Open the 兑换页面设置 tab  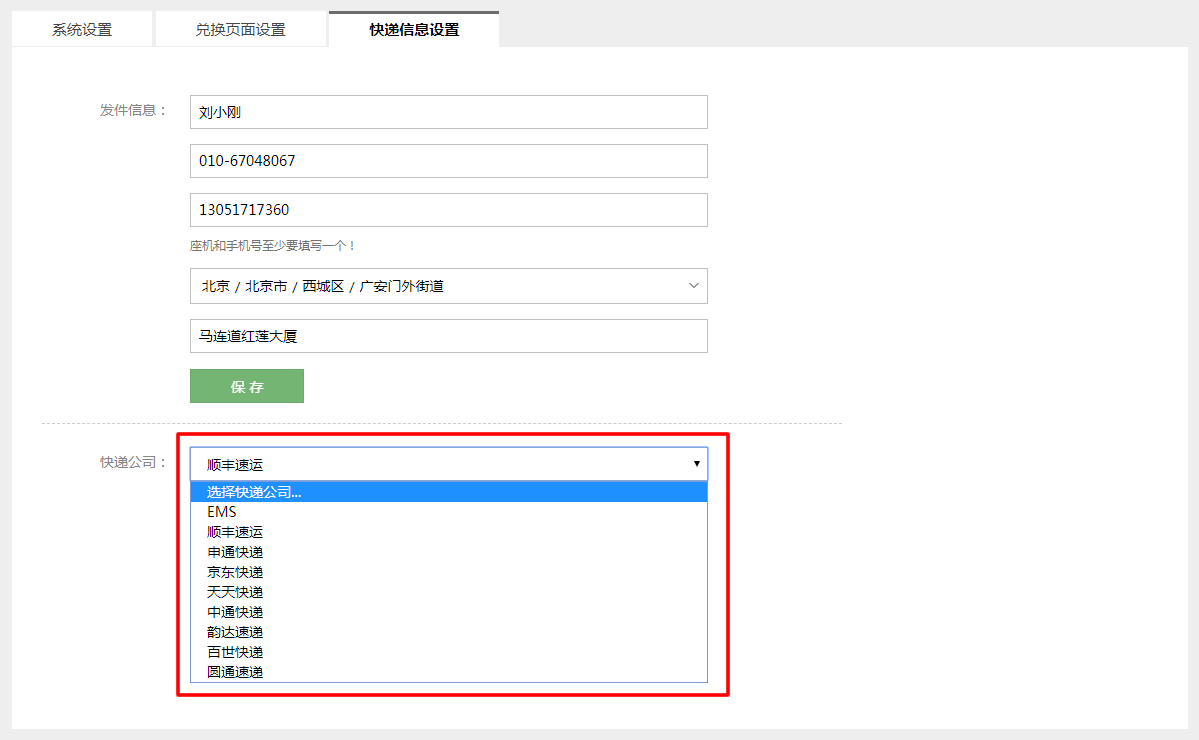(240, 29)
